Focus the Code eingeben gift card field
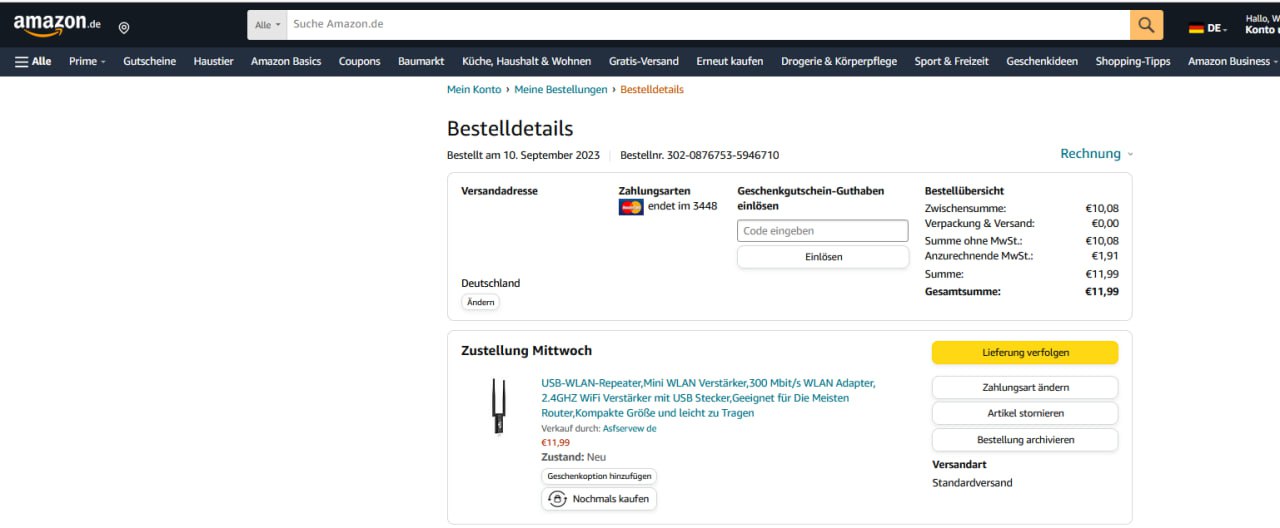Viewport: 1280px width, 528px height. tap(823, 231)
